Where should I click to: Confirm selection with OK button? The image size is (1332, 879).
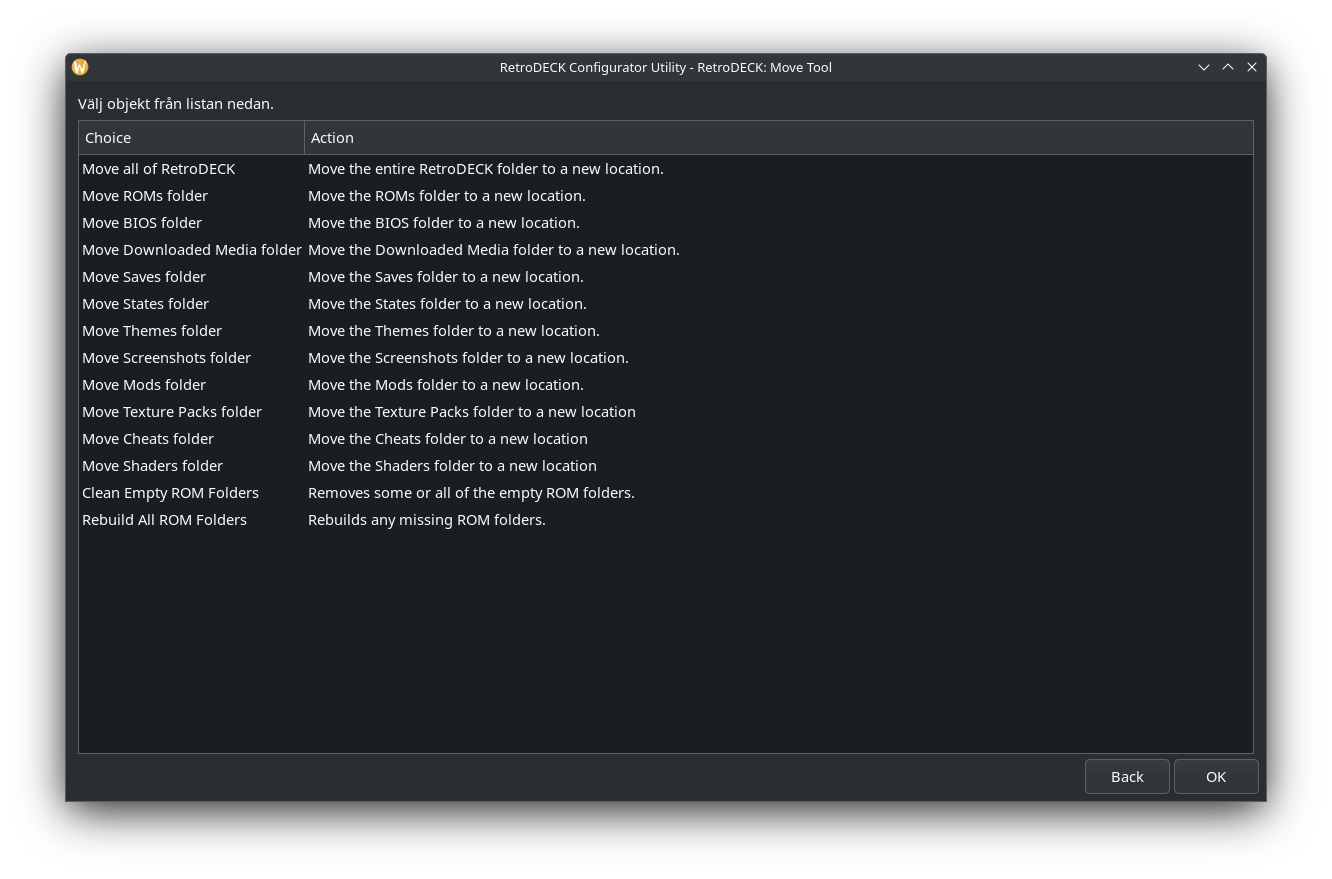point(1215,777)
